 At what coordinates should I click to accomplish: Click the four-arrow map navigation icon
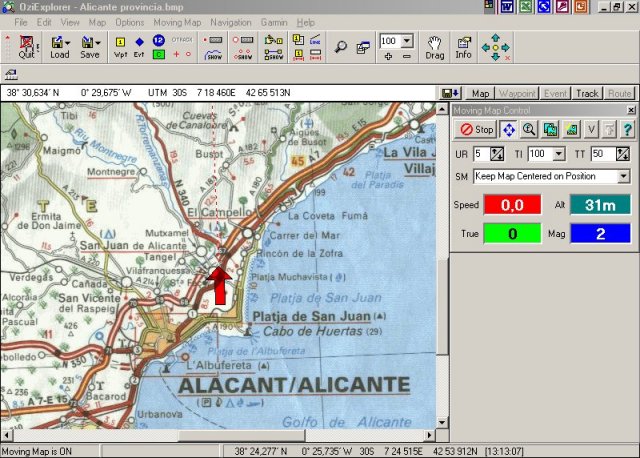point(496,46)
